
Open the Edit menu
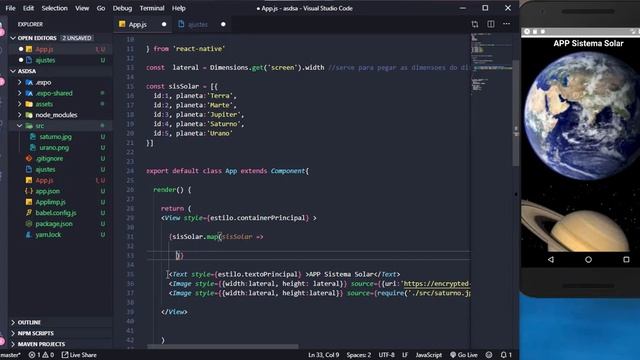point(28,8)
